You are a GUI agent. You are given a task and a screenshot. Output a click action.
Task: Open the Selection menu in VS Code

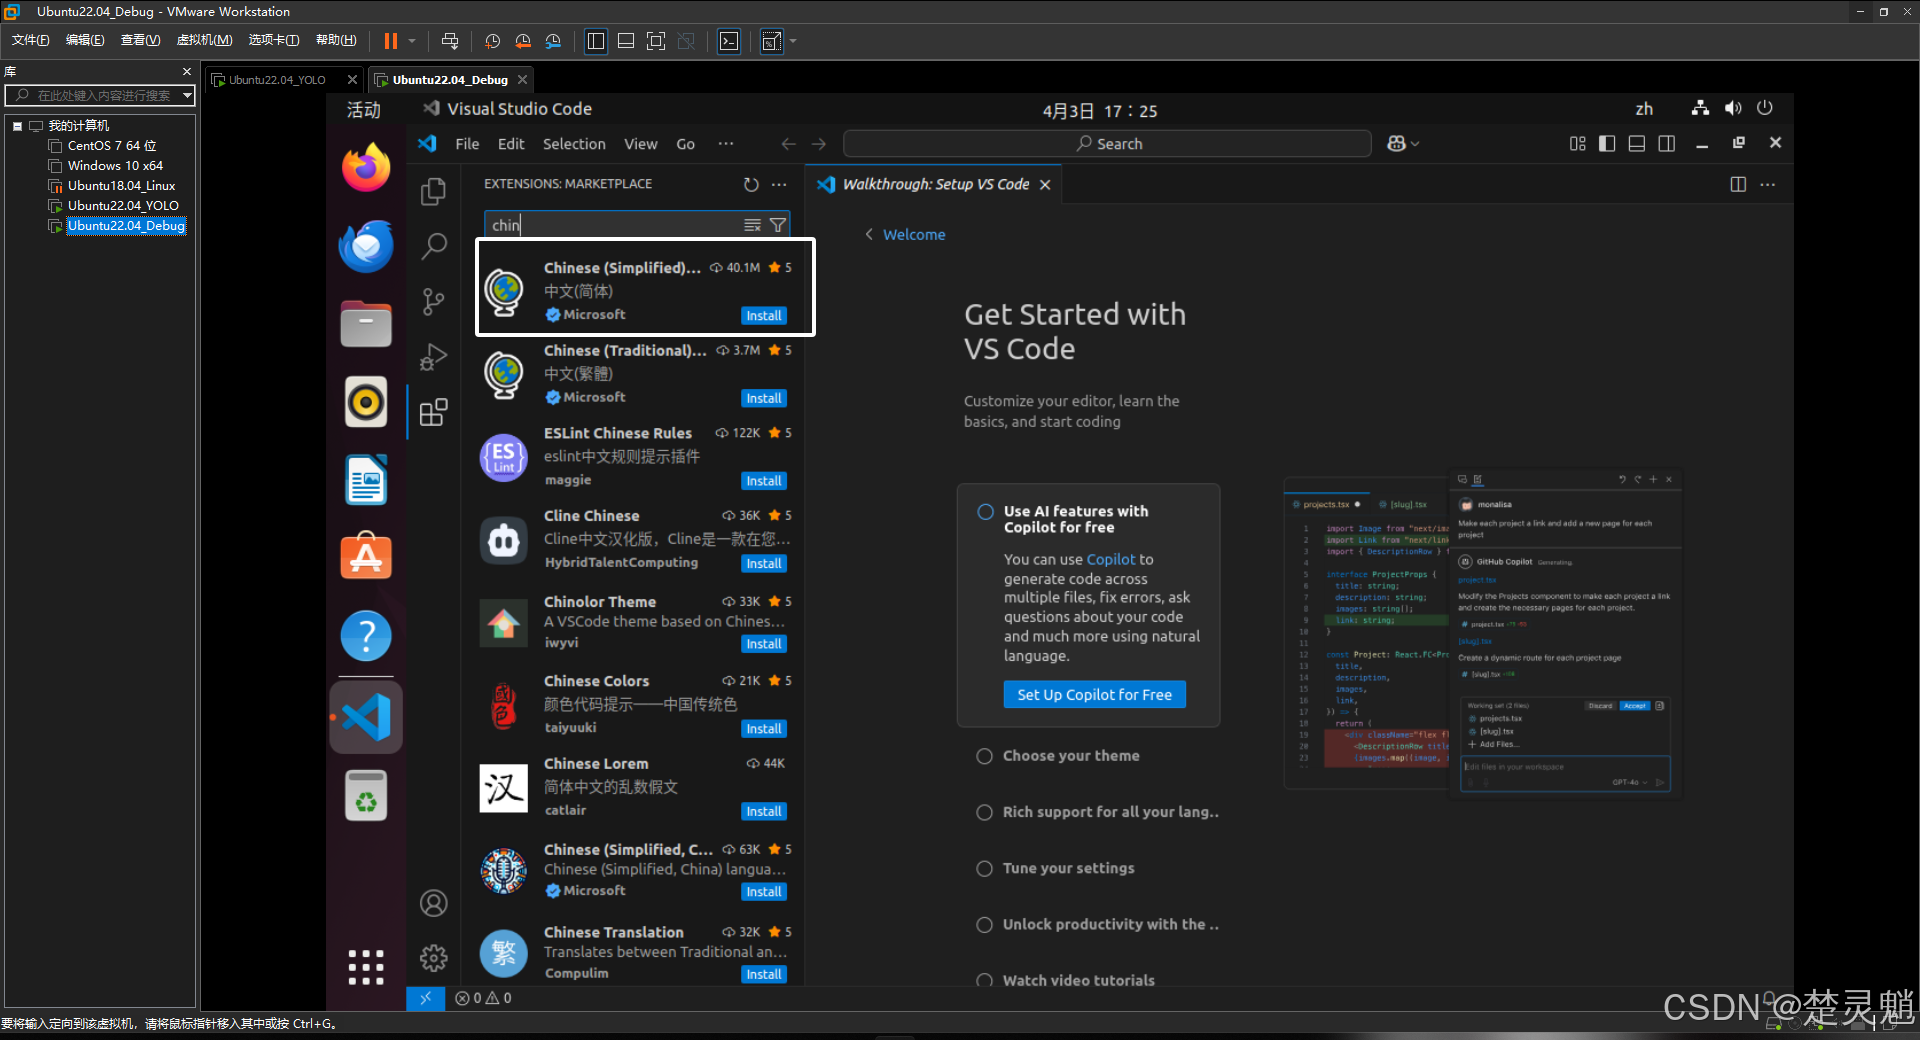574,144
